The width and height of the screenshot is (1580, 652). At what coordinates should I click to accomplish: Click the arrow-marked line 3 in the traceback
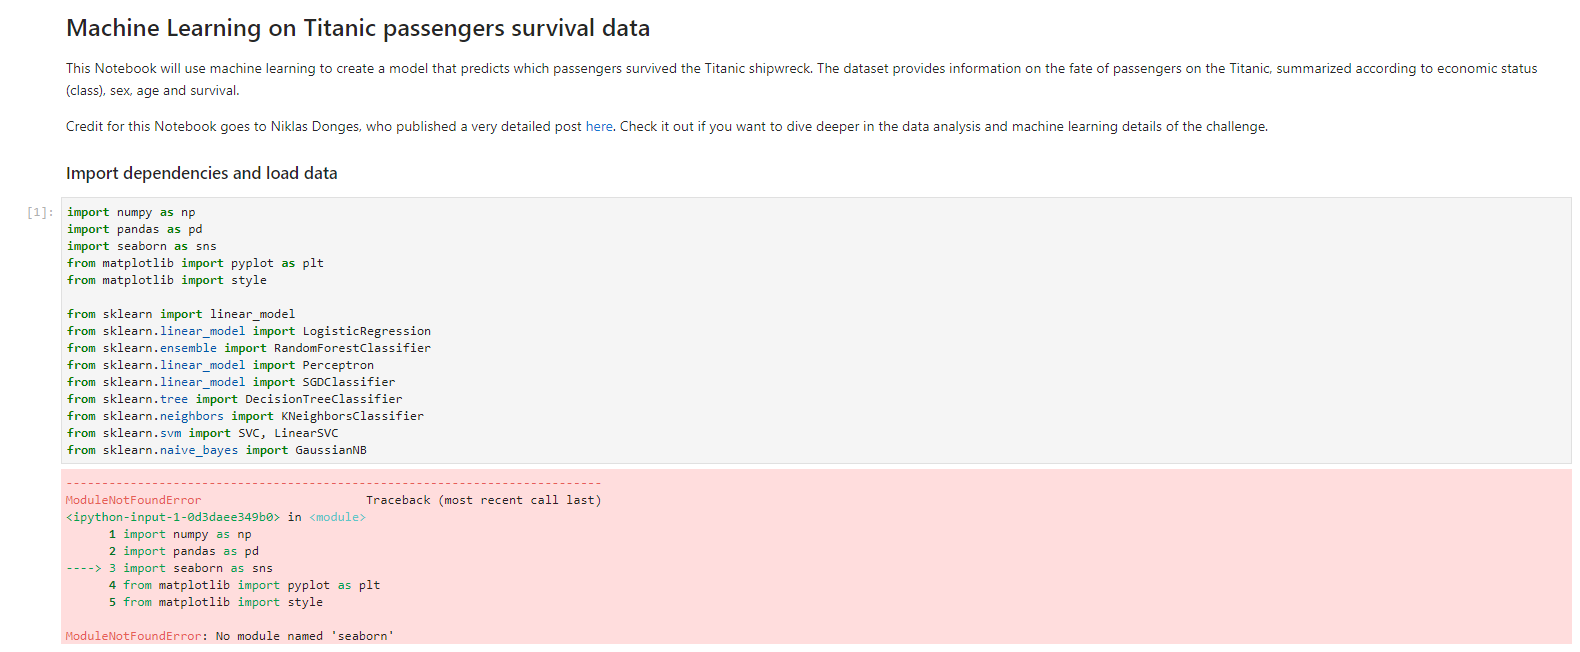coord(190,568)
